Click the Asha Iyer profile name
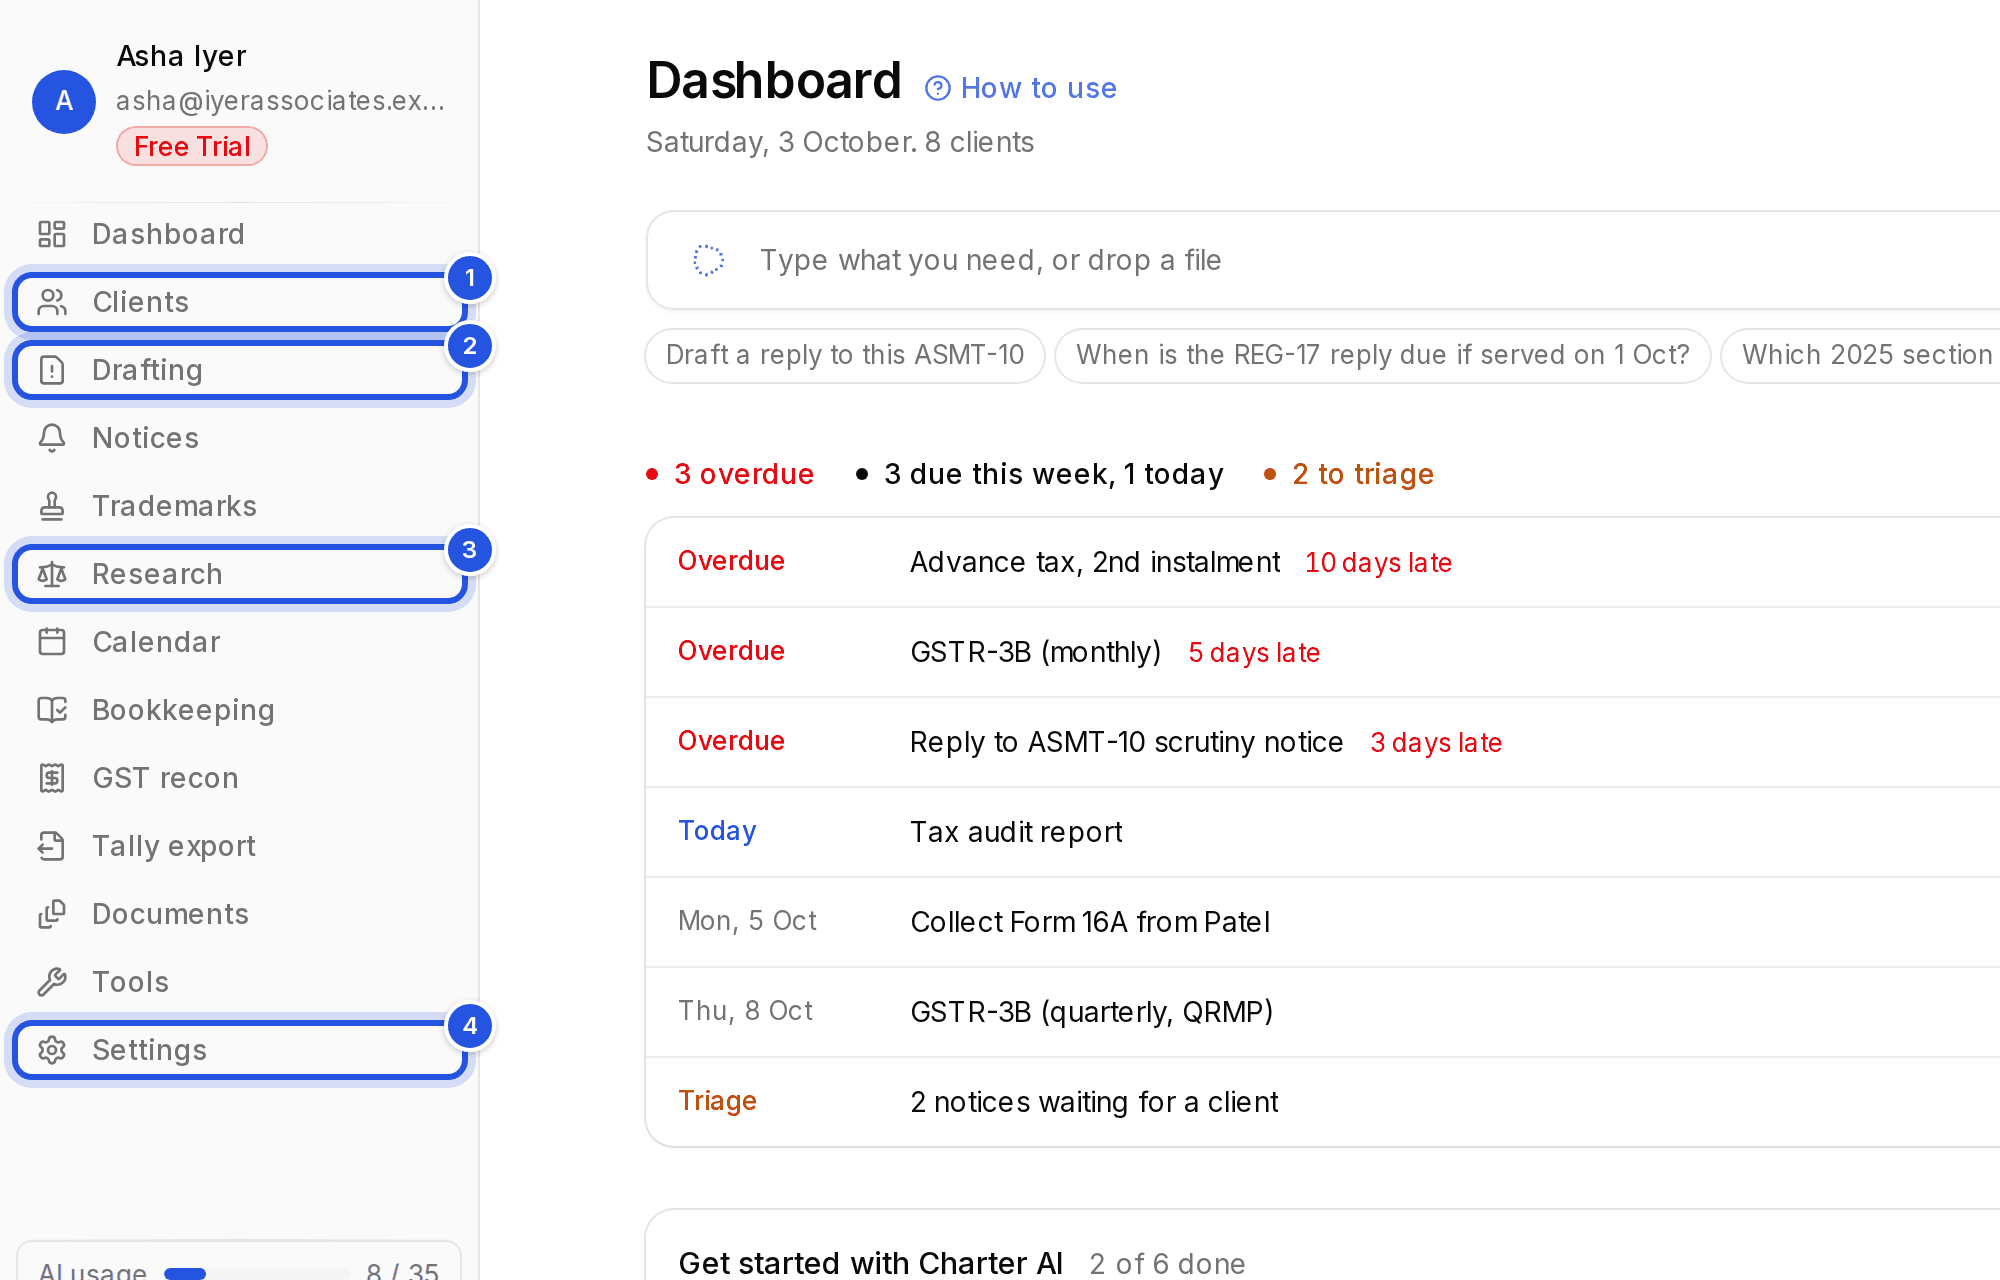This screenshot has width=2000, height=1280. 181,56
